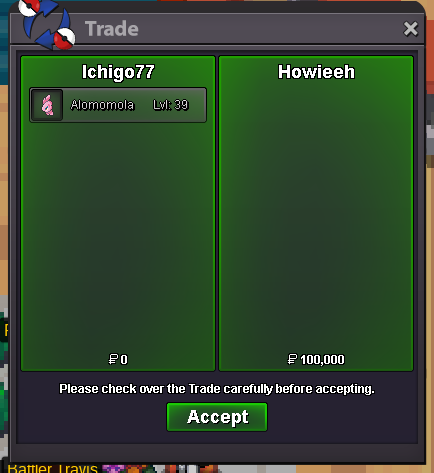Click the Pokédollar symbol beside 100,000
This screenshot has width=434, height=473.
click(x=292, y=359)
